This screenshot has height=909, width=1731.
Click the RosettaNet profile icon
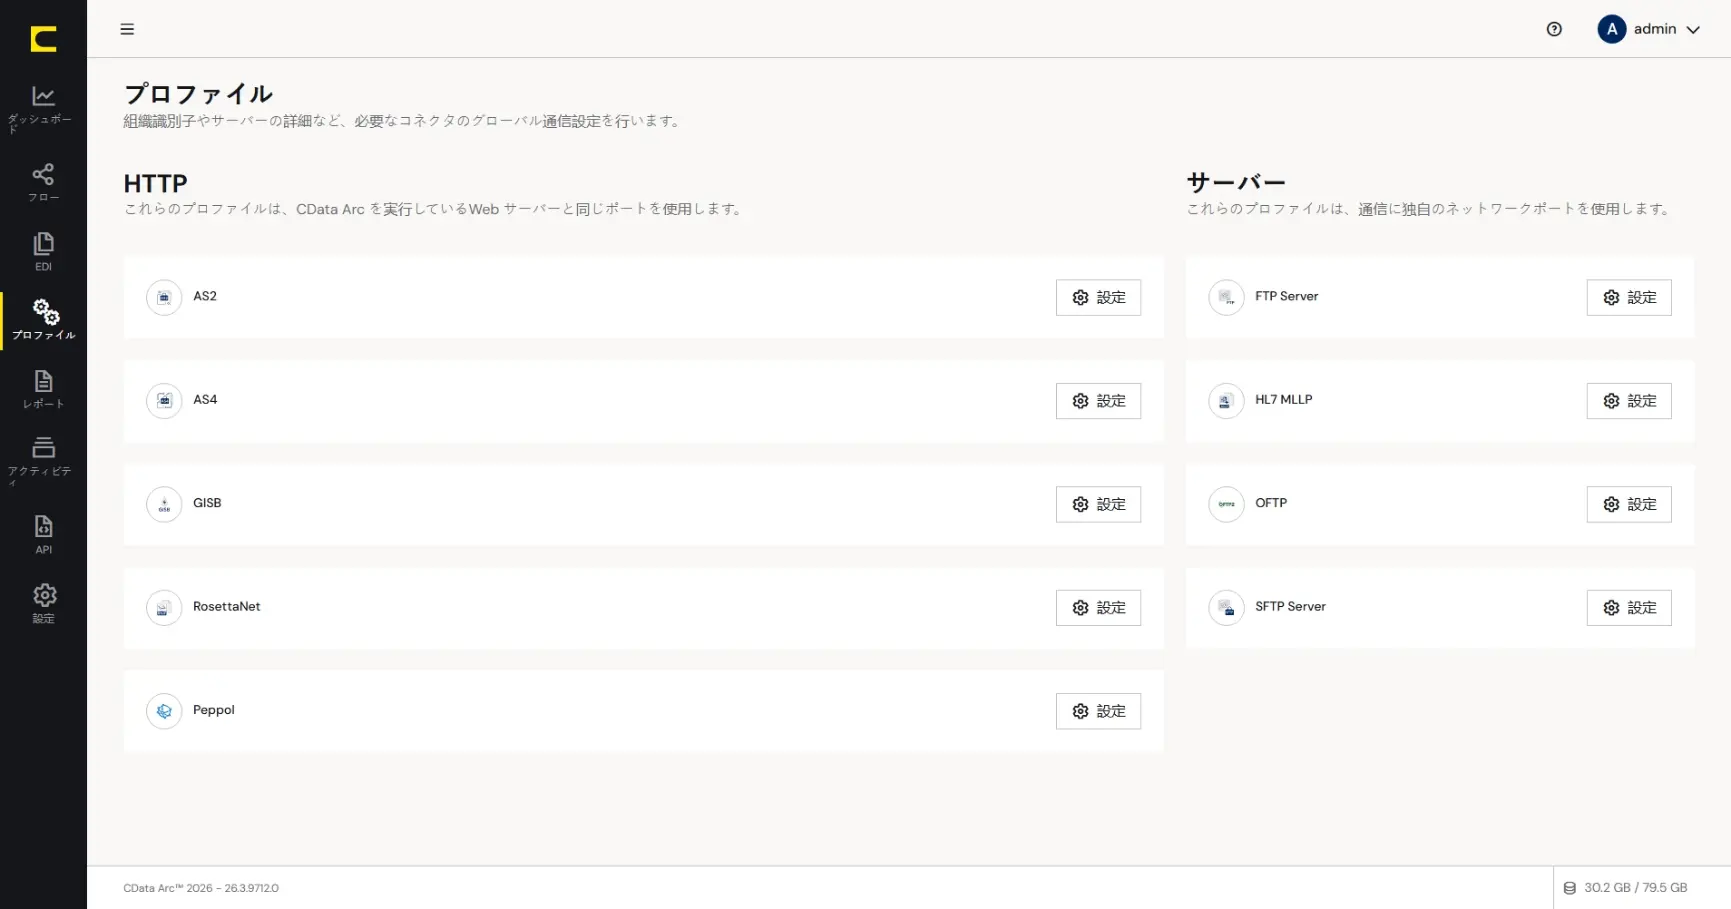click(164, 607)
